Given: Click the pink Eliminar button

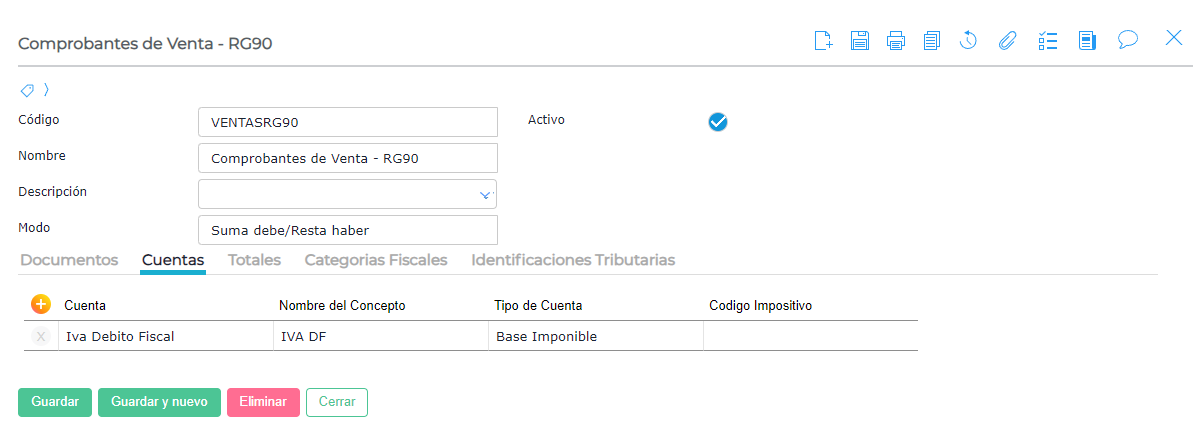Looking at the screenshot, I should 262,402.
